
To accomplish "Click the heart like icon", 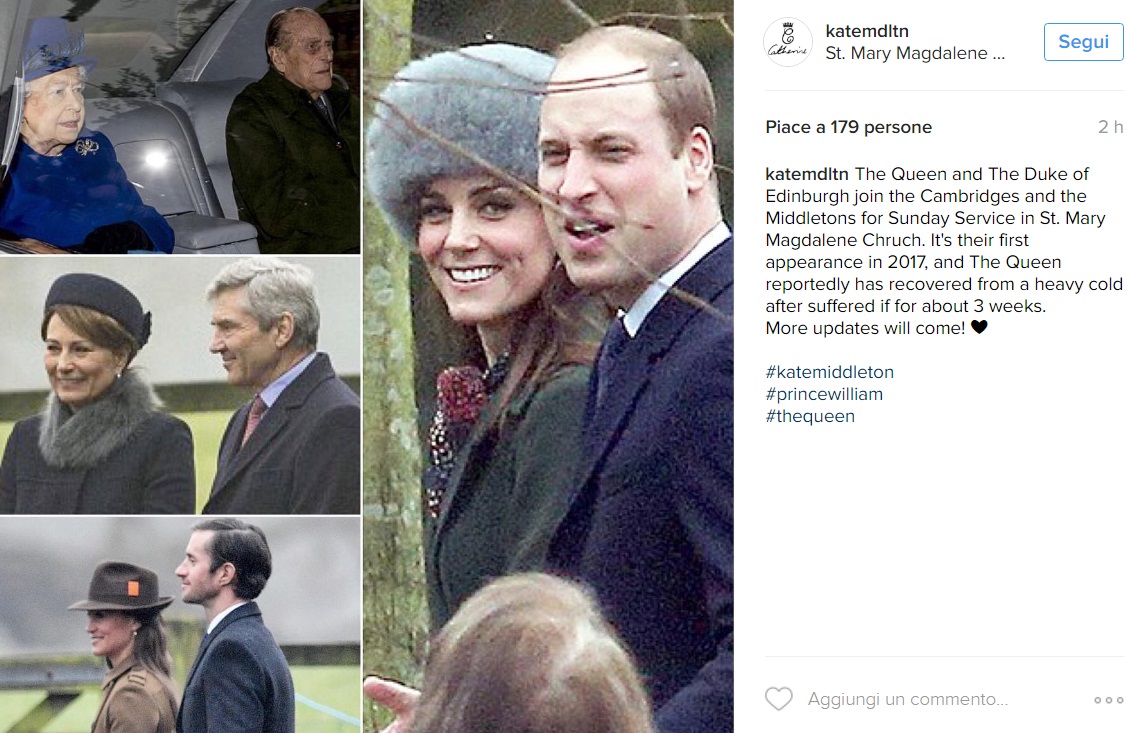I will (778, 699).
